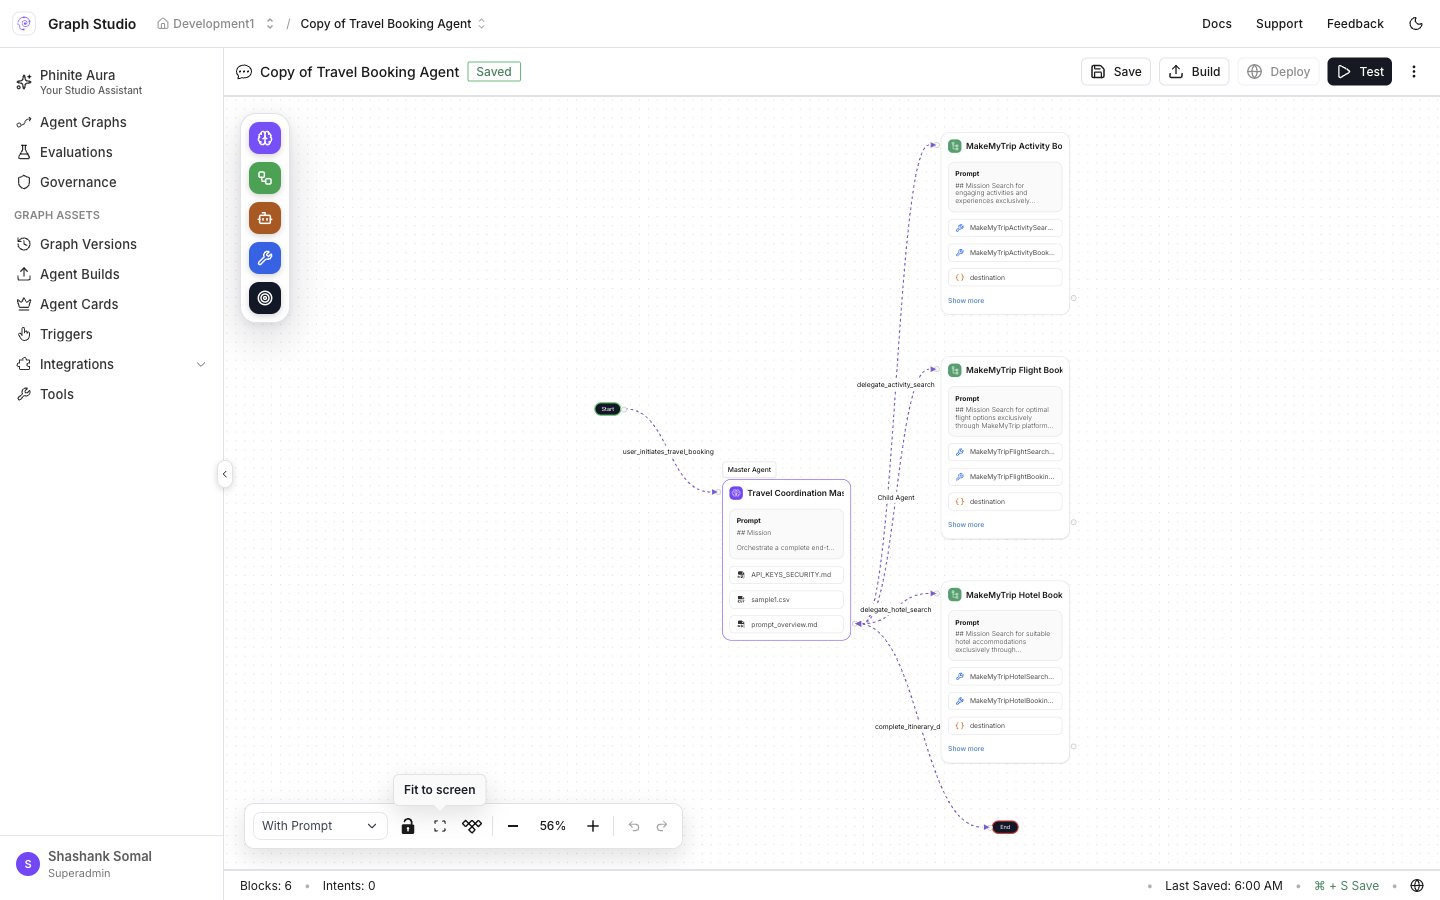This screenshot has width=1440, height=900.
Task: Click the Saved status badge
Action: pyautogui.click(x=494, y=72)
